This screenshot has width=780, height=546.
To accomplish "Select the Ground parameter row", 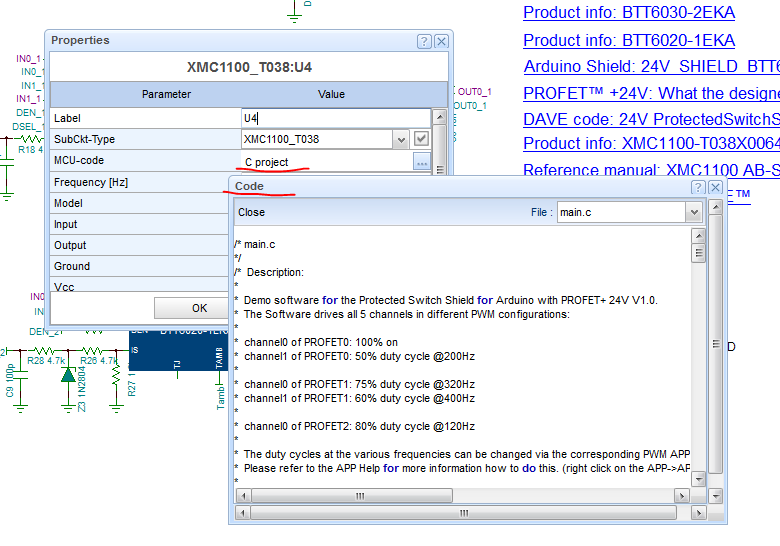I will tap(139, 266).
